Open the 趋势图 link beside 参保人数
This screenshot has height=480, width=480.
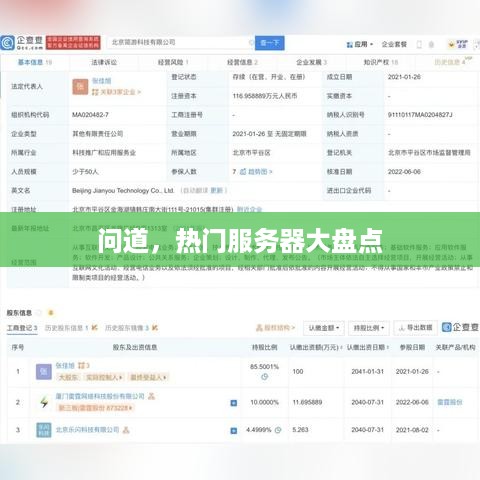[256, 172]
